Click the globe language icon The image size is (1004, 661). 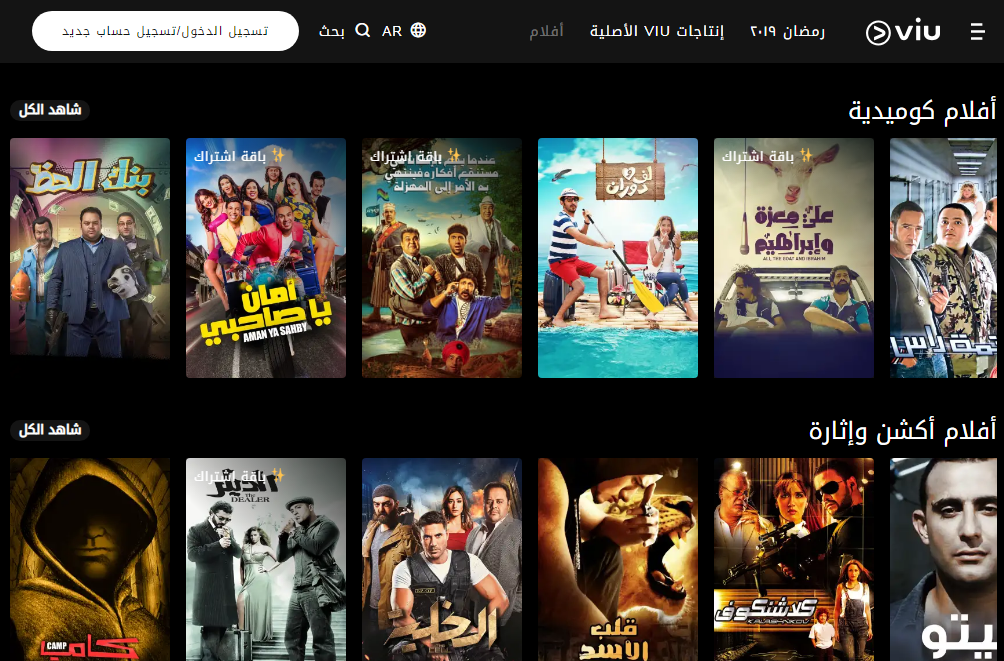(418, 30)
